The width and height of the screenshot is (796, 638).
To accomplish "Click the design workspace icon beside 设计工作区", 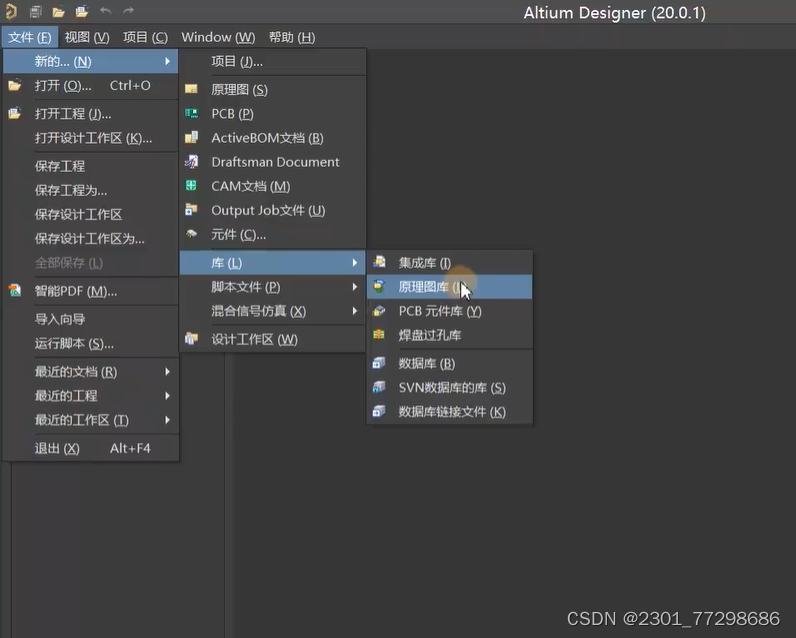I will [191, 339].
